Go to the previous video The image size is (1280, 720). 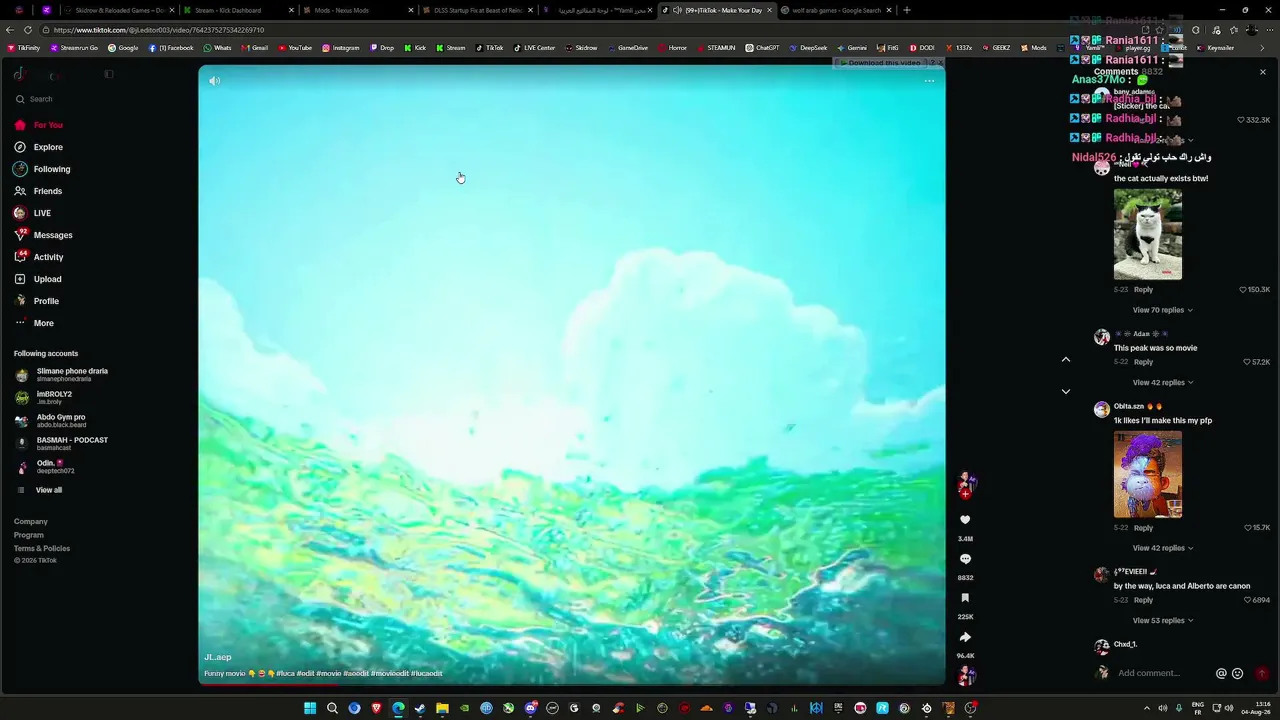click(x=1066, y=359)
